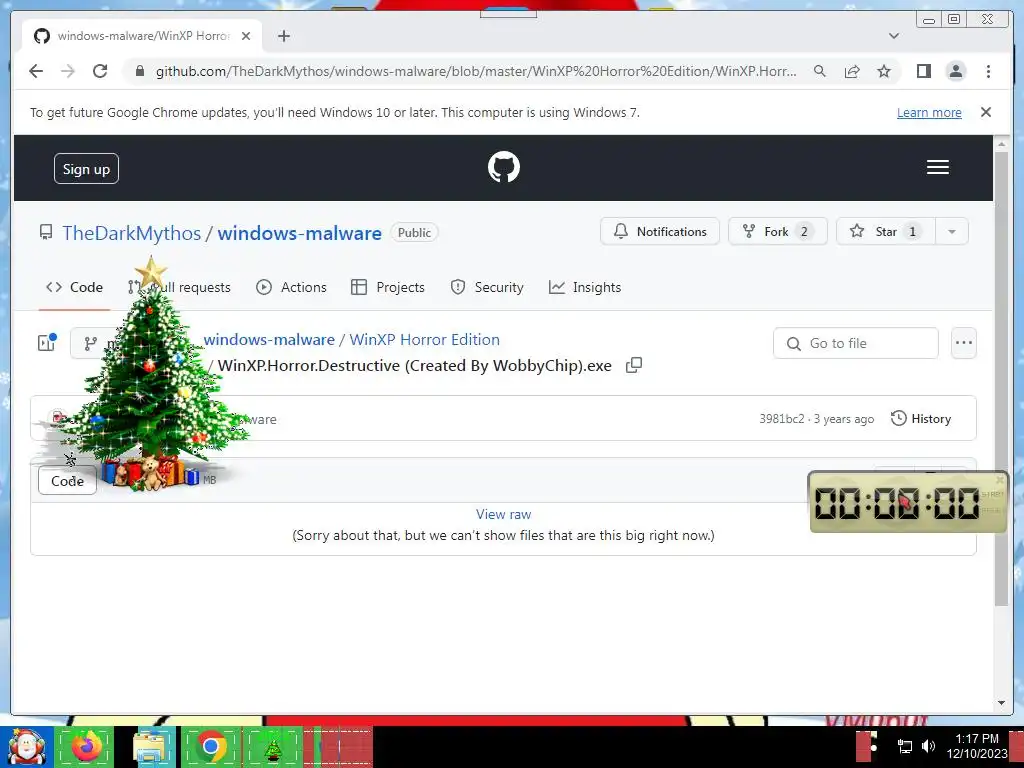1024x768 pixels.
Task: Open a new browser tab
Action: point(283,36)
